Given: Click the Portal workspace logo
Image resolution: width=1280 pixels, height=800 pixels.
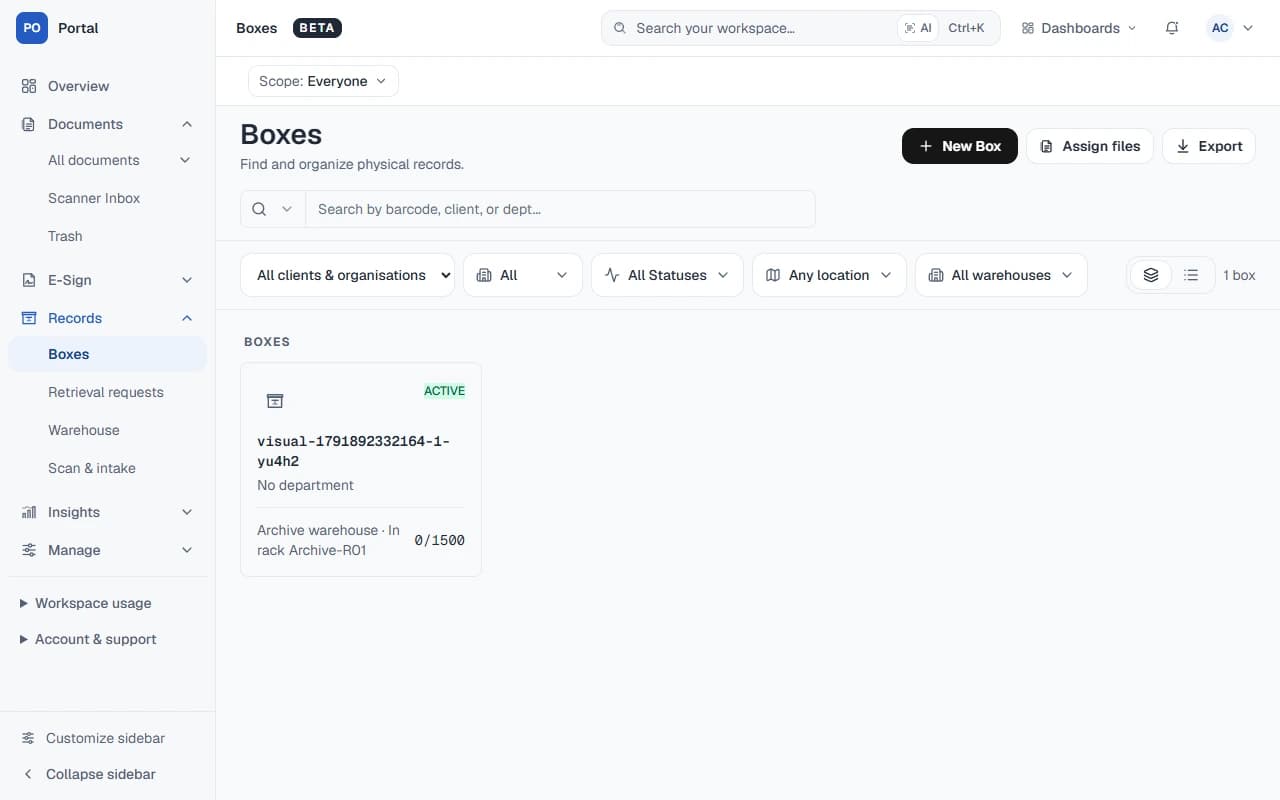Looking at the screenshot, I should pyautogui.click(x=32, y=28).
